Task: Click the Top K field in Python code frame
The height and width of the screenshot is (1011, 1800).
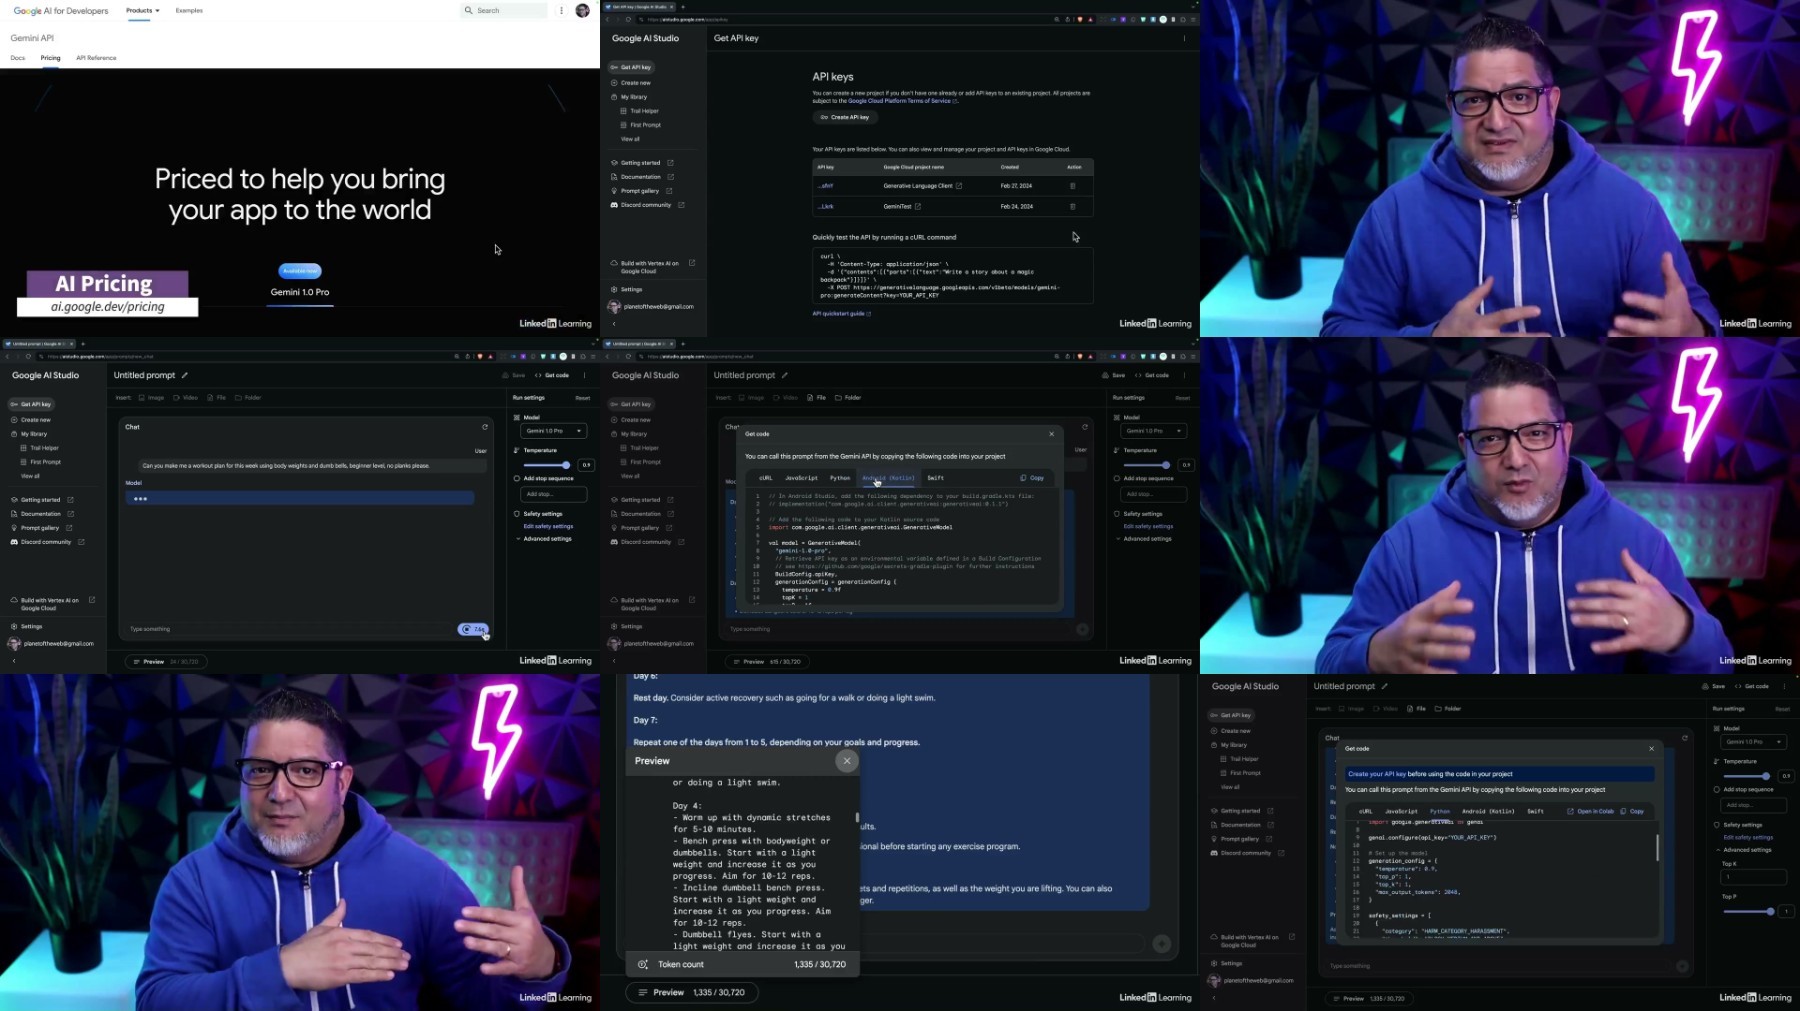Action: [x=1753, y=877]
